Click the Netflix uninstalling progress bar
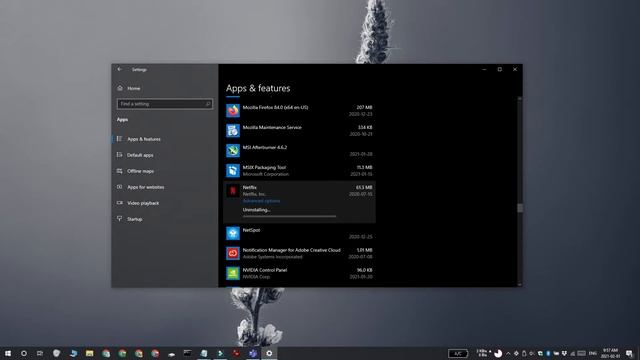The height and width of the screenshot is (360, 640). point(289,216)
